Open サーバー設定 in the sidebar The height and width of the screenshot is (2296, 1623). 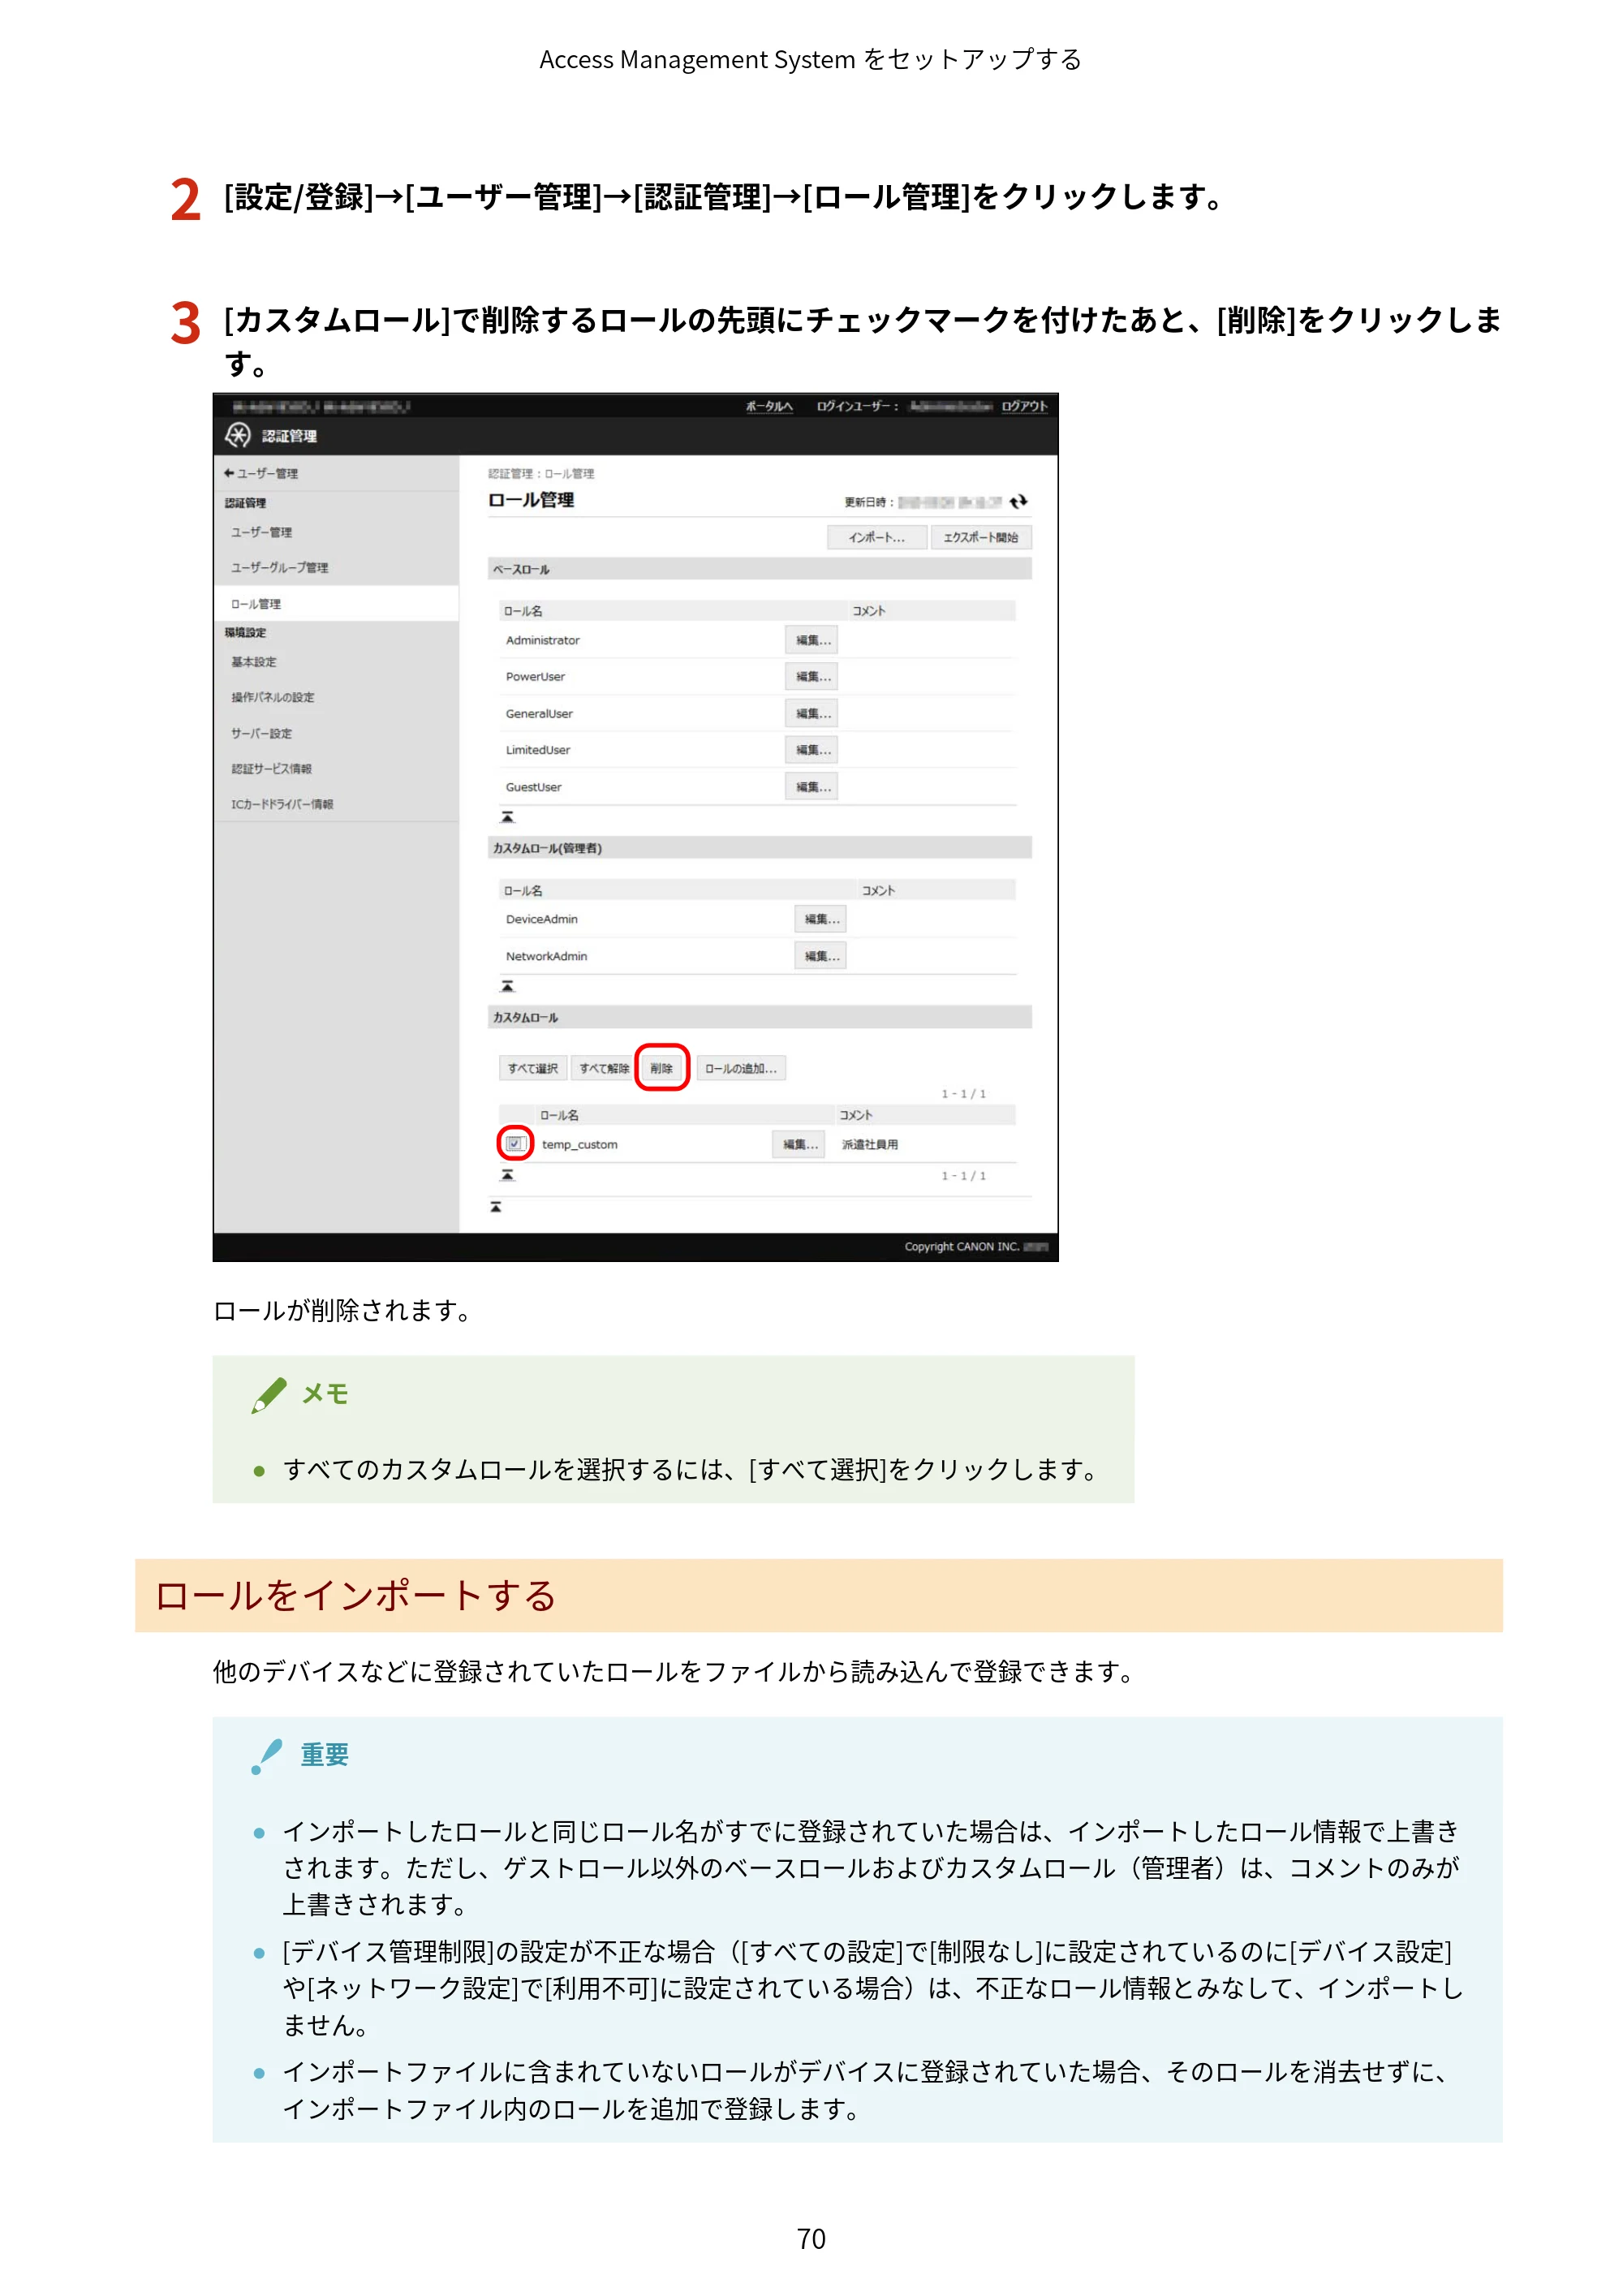[x=262, y=733]
